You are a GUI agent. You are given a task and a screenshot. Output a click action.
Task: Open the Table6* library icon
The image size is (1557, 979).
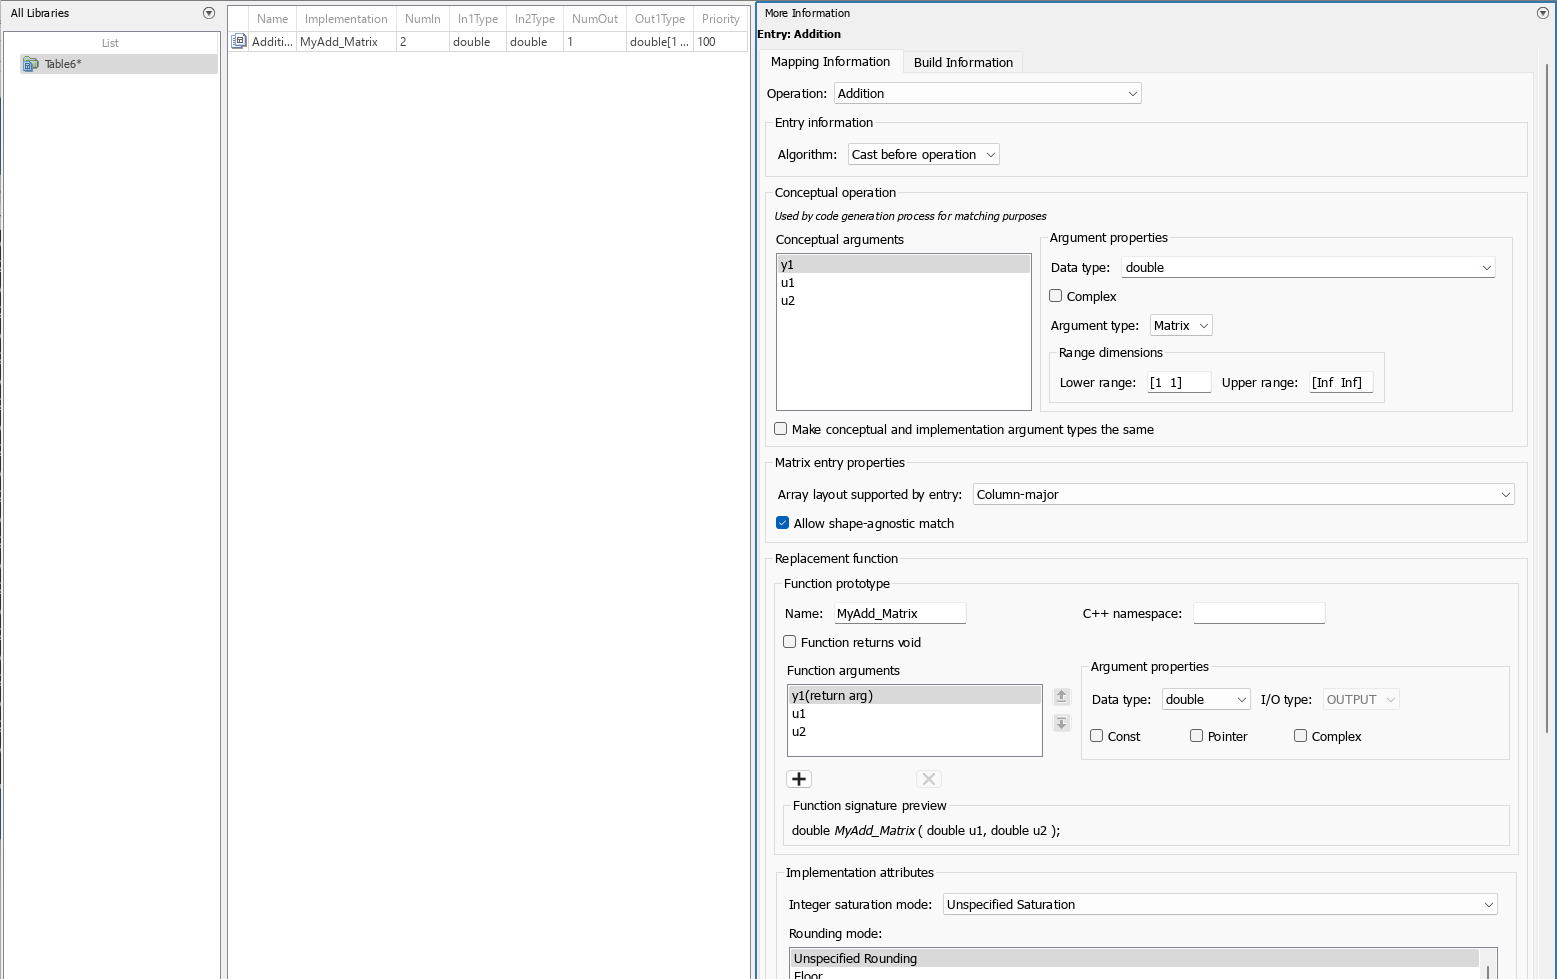click(31, 63)
